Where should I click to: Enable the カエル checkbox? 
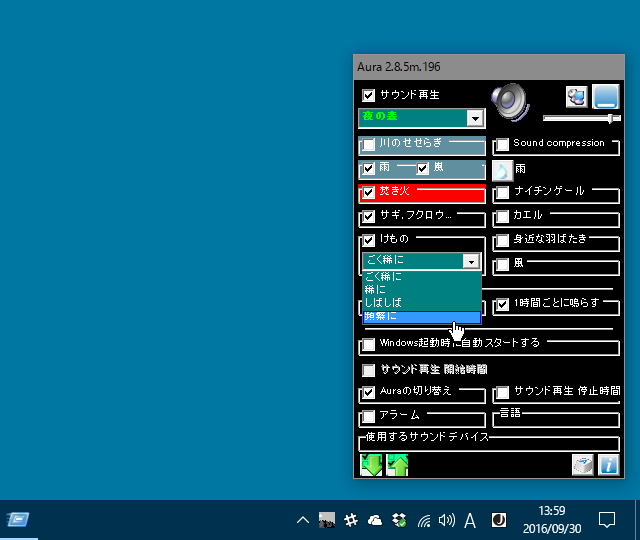502,216
